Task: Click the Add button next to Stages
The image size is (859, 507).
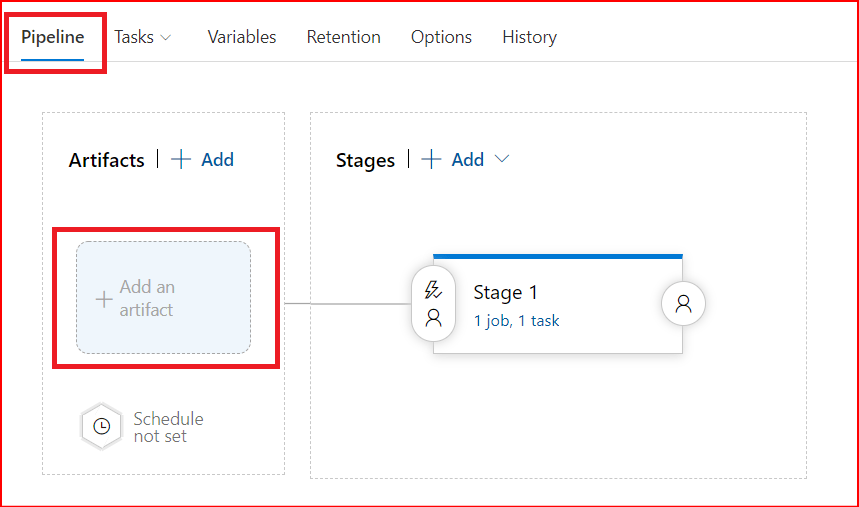Action: [467, 160]
